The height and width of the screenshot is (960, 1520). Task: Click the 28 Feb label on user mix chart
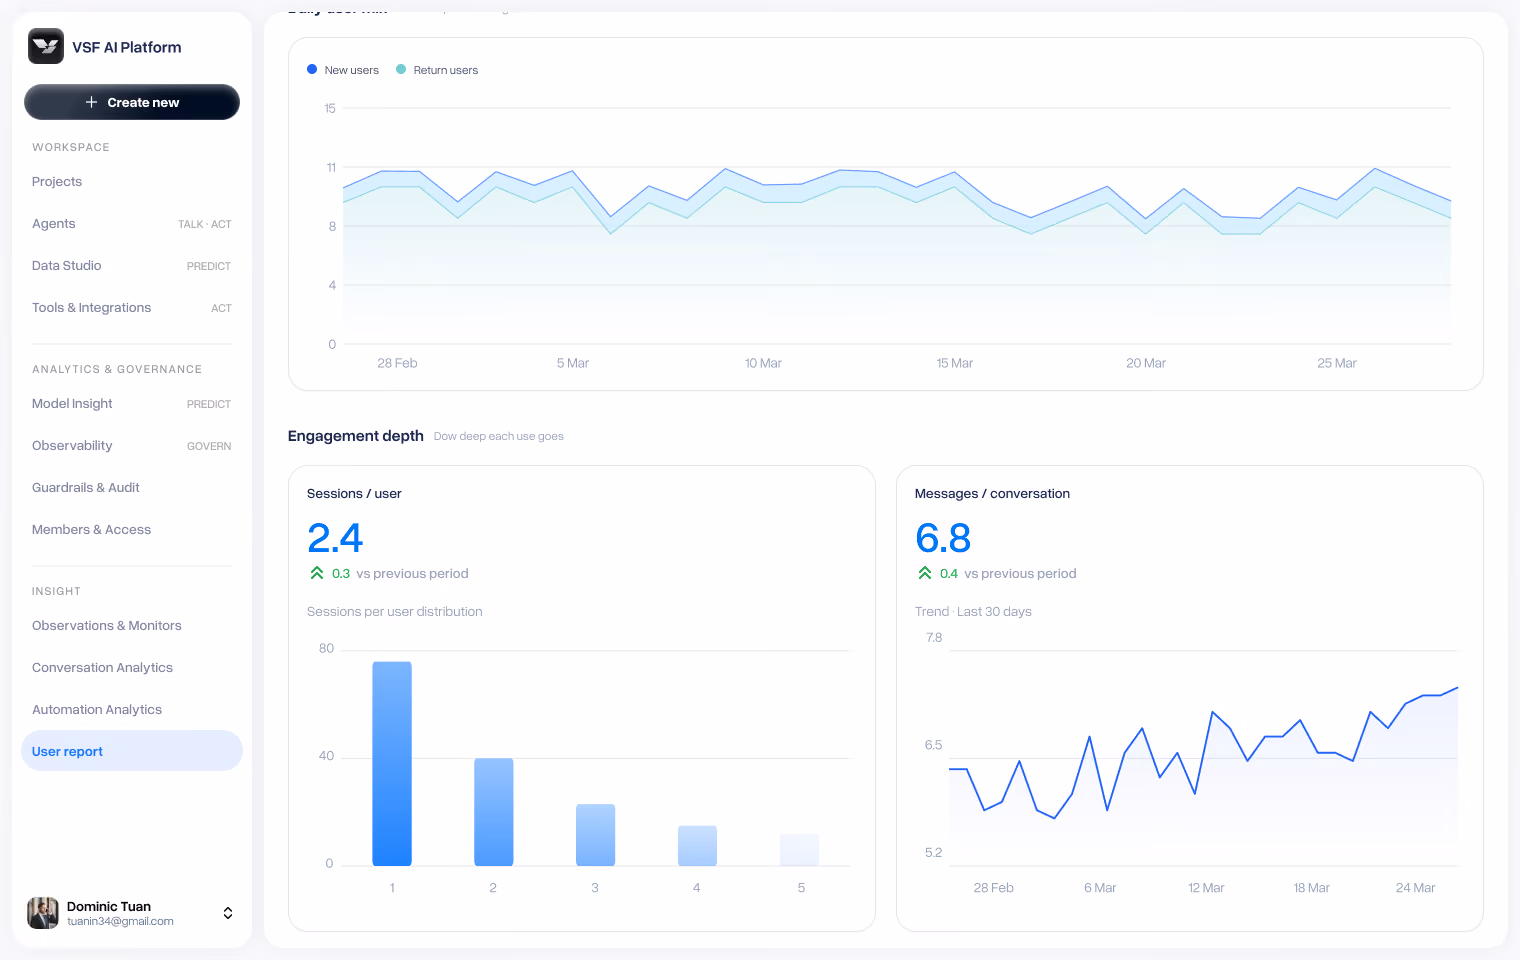coord(397,363)
